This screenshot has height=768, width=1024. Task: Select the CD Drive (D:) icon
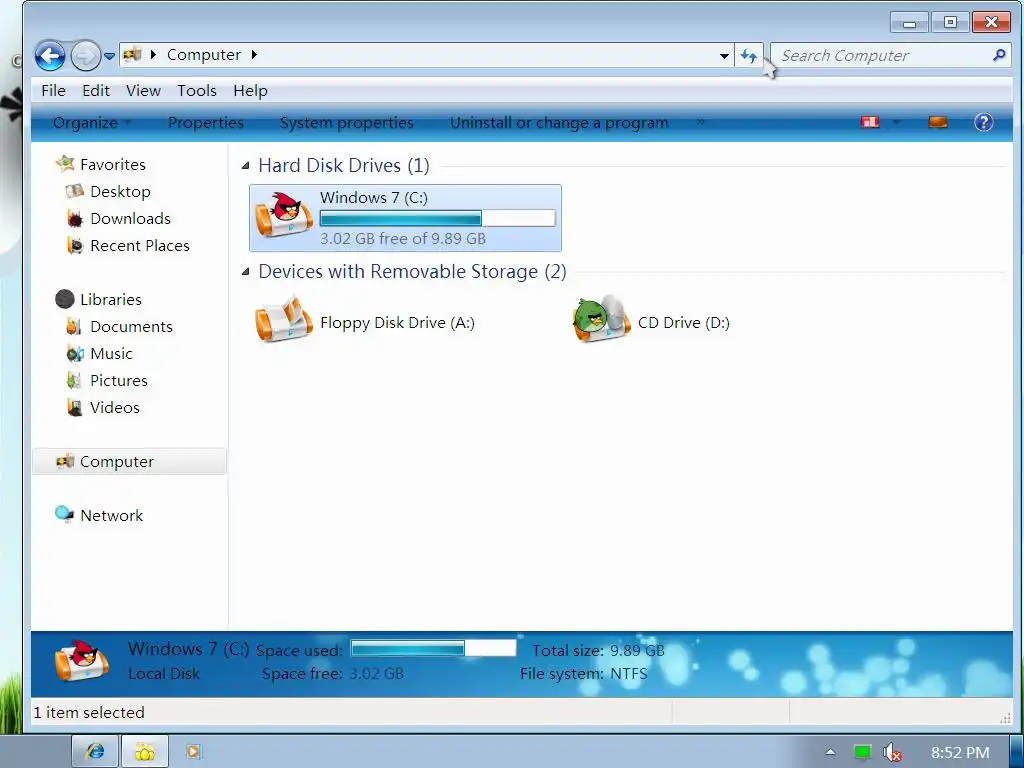(x=601, y=319)
